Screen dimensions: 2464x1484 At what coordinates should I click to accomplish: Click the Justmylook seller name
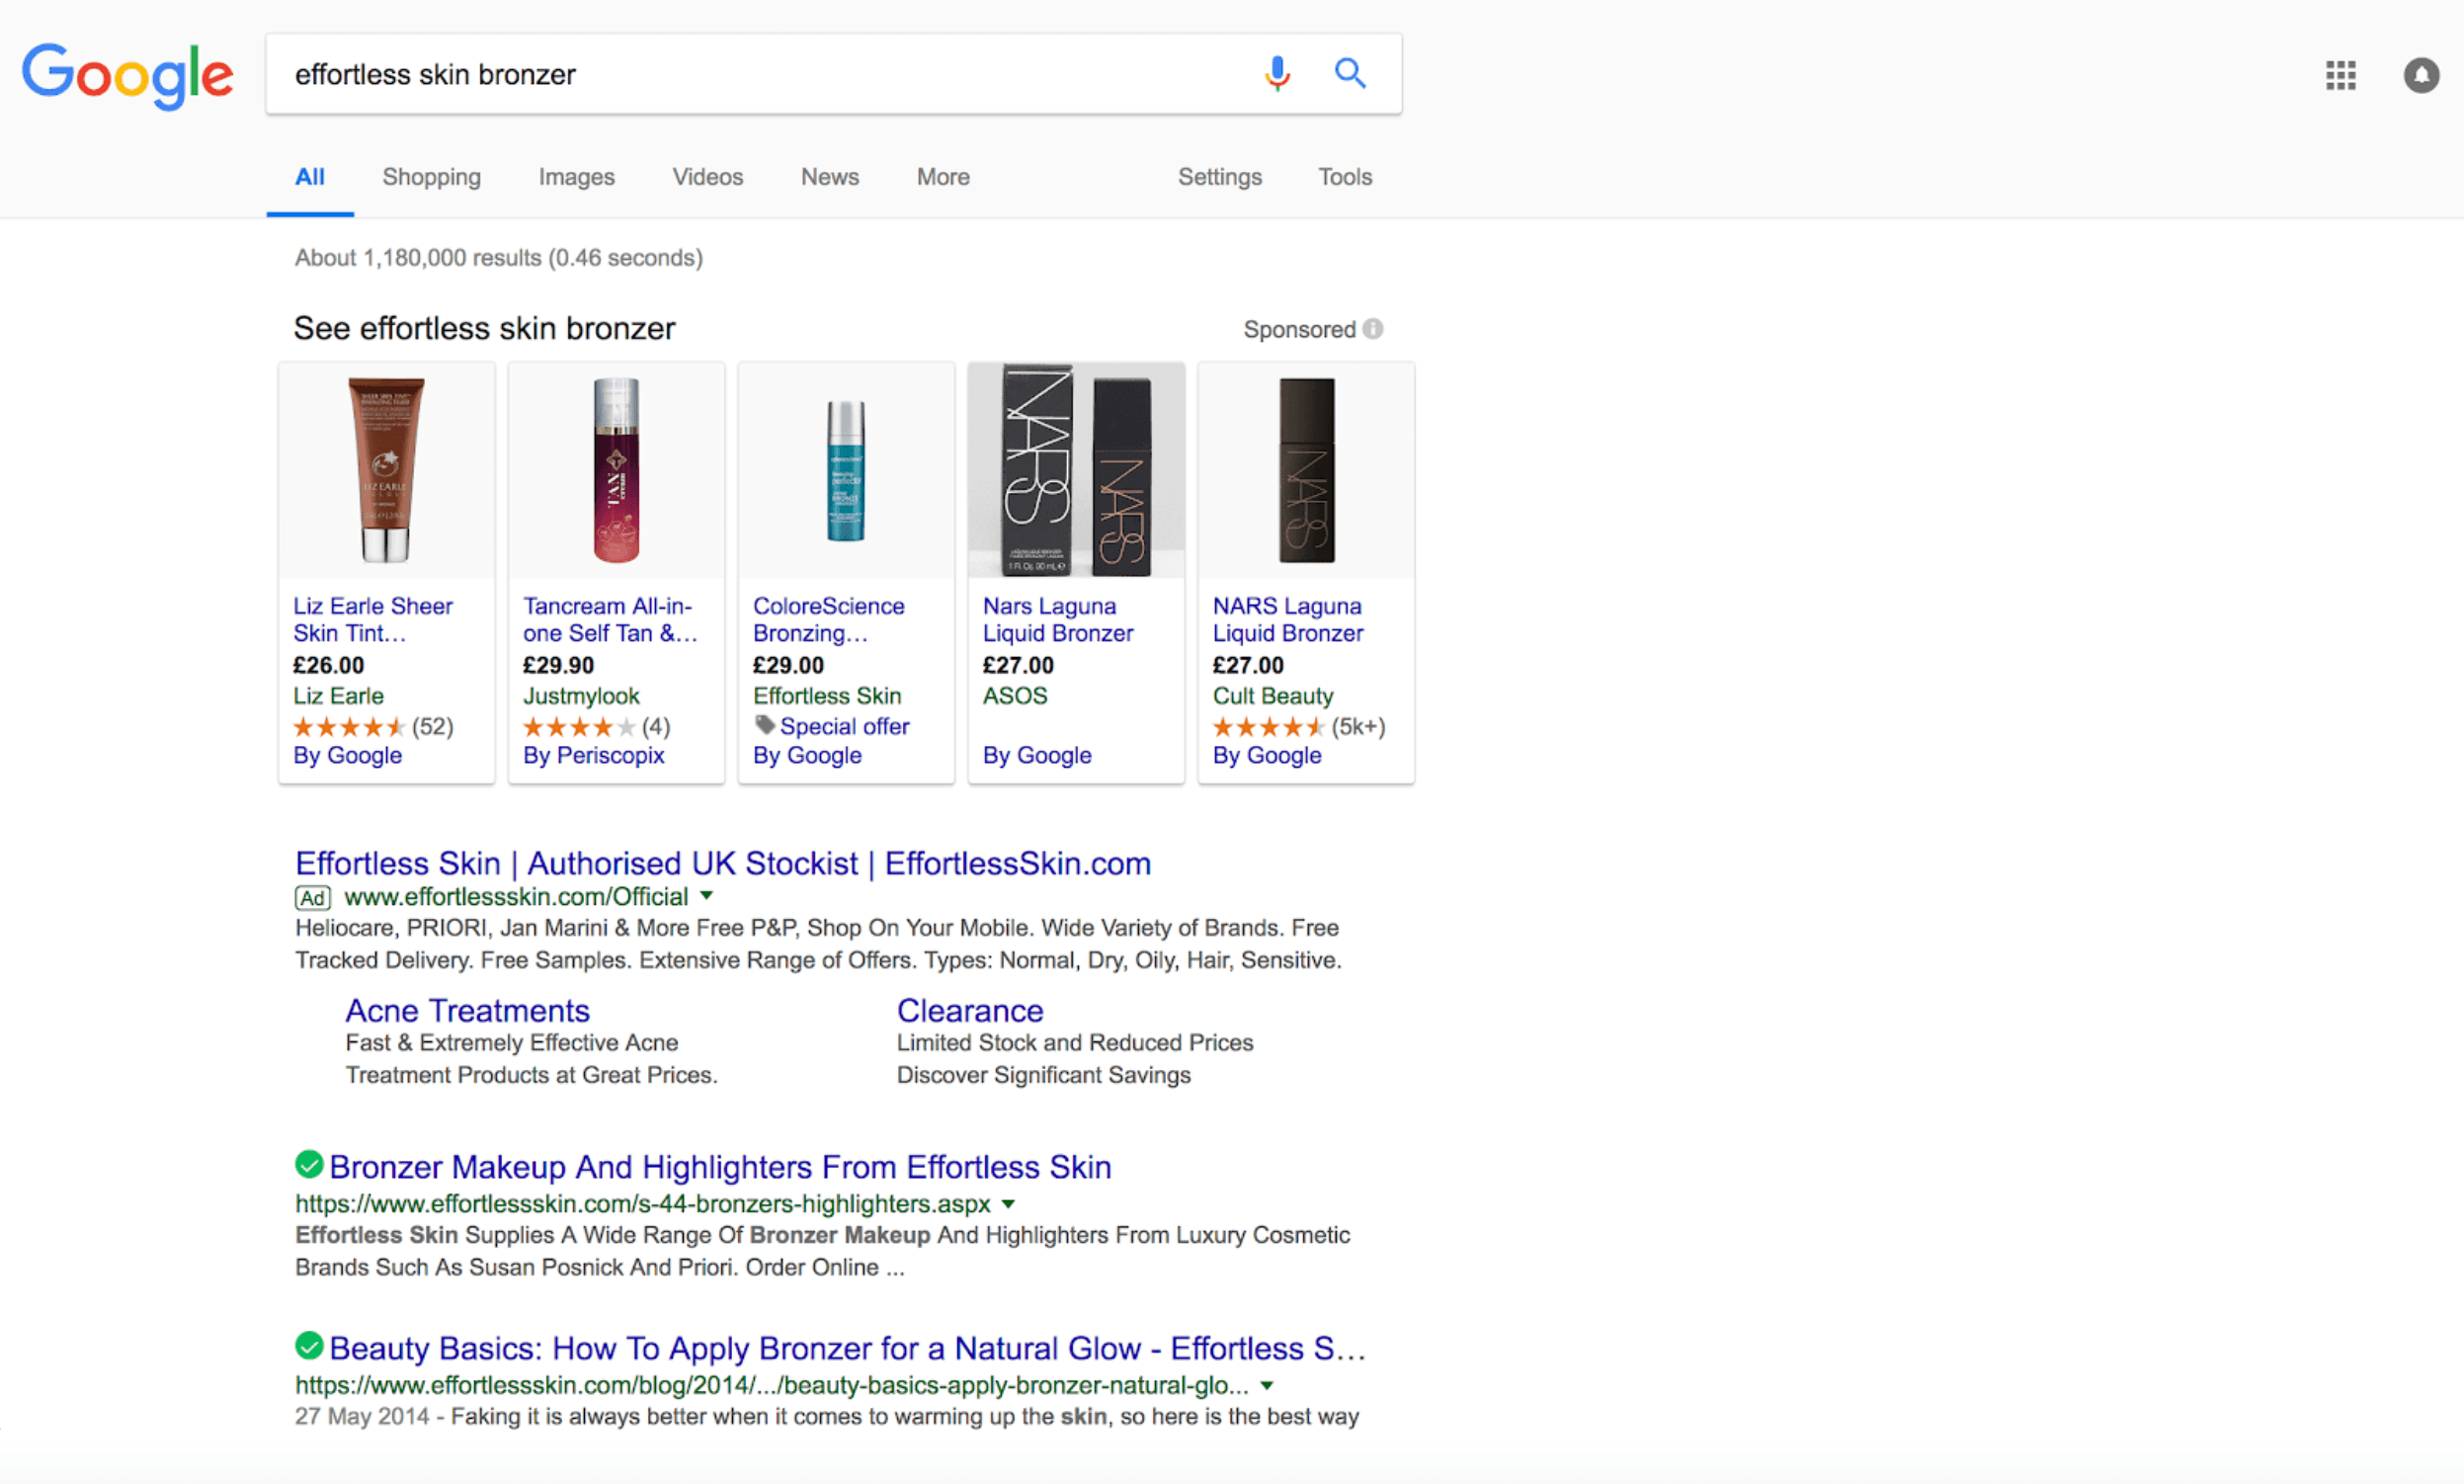pyautogui.click(x=581, y=695)
